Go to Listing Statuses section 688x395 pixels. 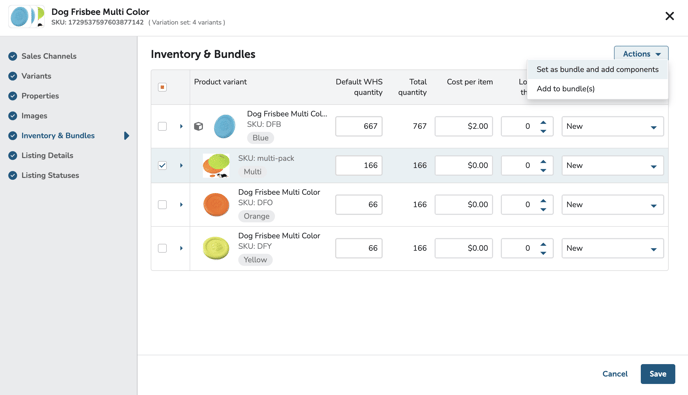pyautogui.click(x=50, y=175)
